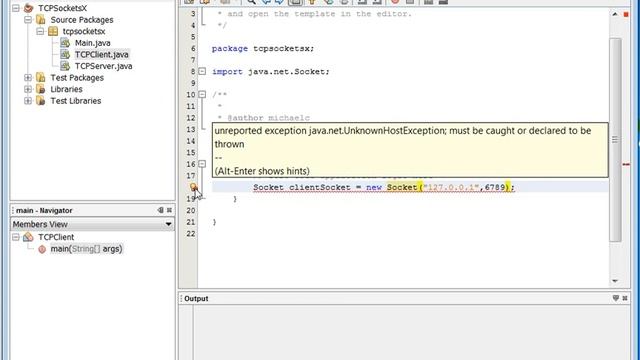Click the 'main - Navigator' panel title
Viewport: 640px width, 360px height.
point(44,211)
